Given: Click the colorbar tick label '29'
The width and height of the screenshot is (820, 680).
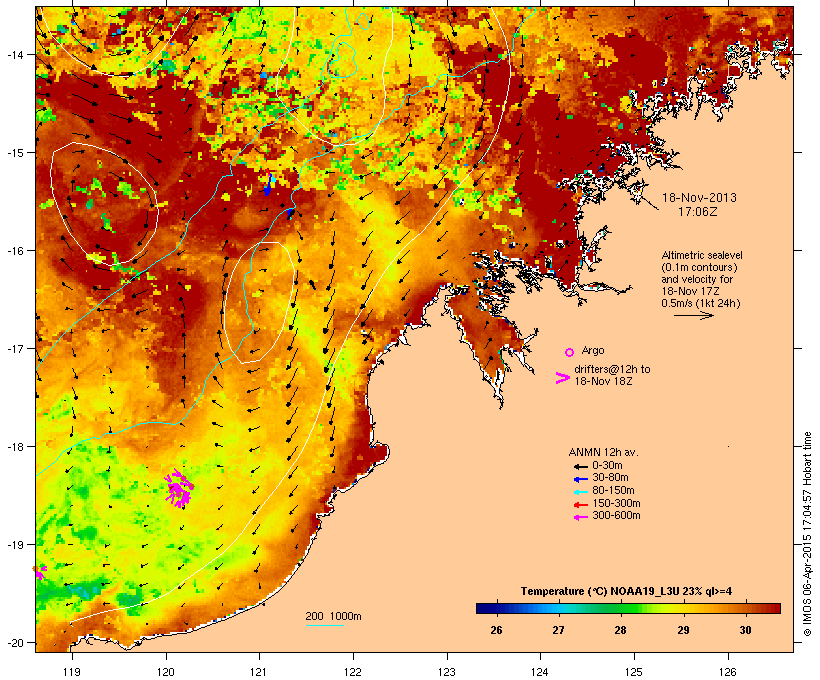Looking at the screenshot, I should pyautogui.click(x=683, y=630).
